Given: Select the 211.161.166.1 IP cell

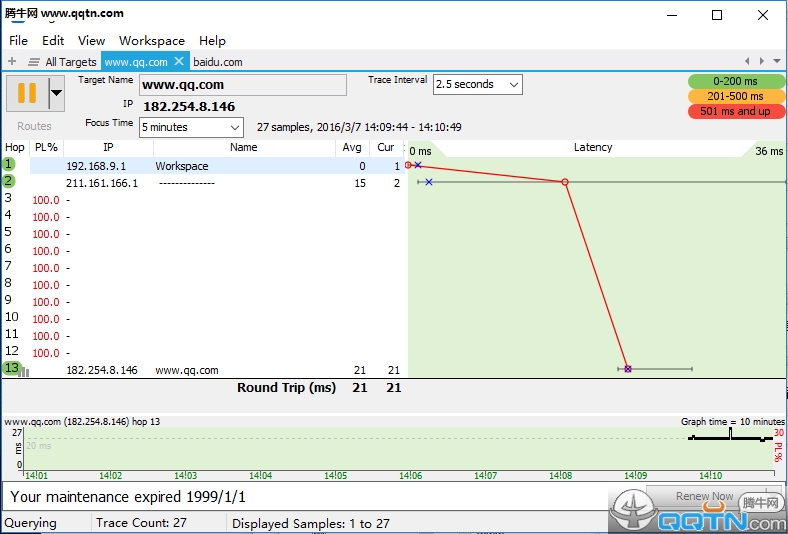Looking at the screenshot, I should (x=102, y=183).
